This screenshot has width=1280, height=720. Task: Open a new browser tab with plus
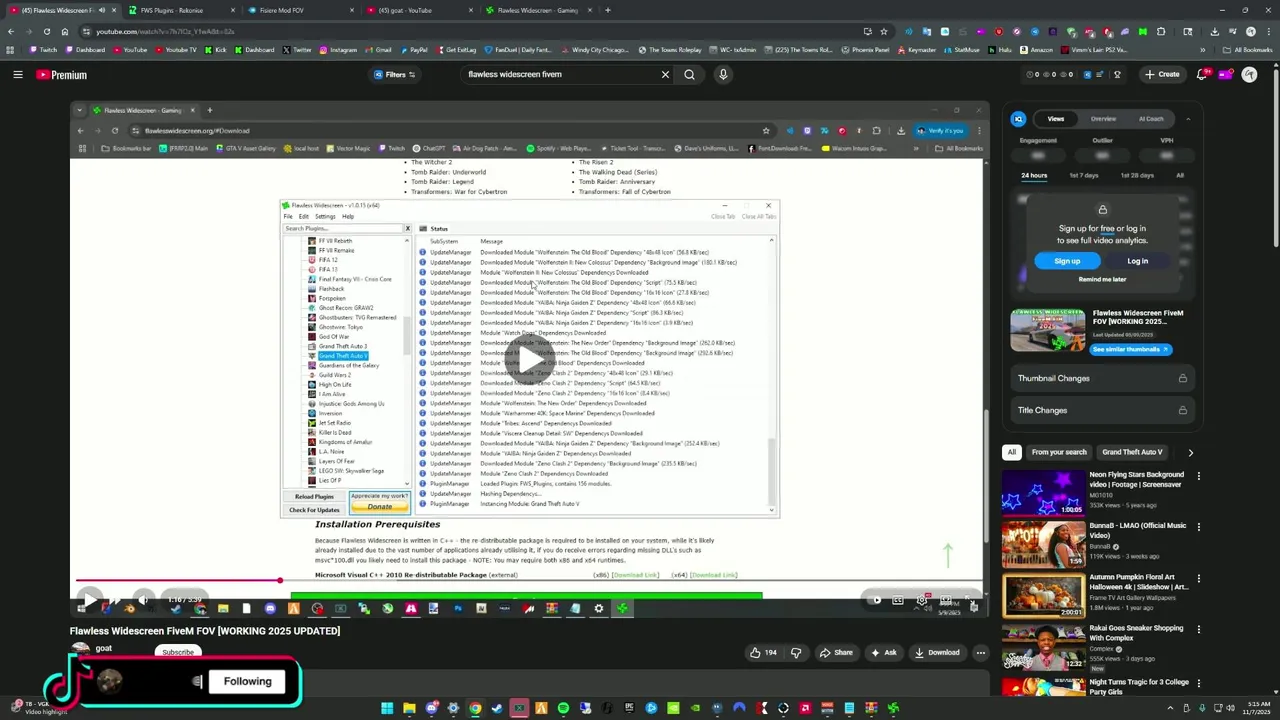tap(607, 10)
